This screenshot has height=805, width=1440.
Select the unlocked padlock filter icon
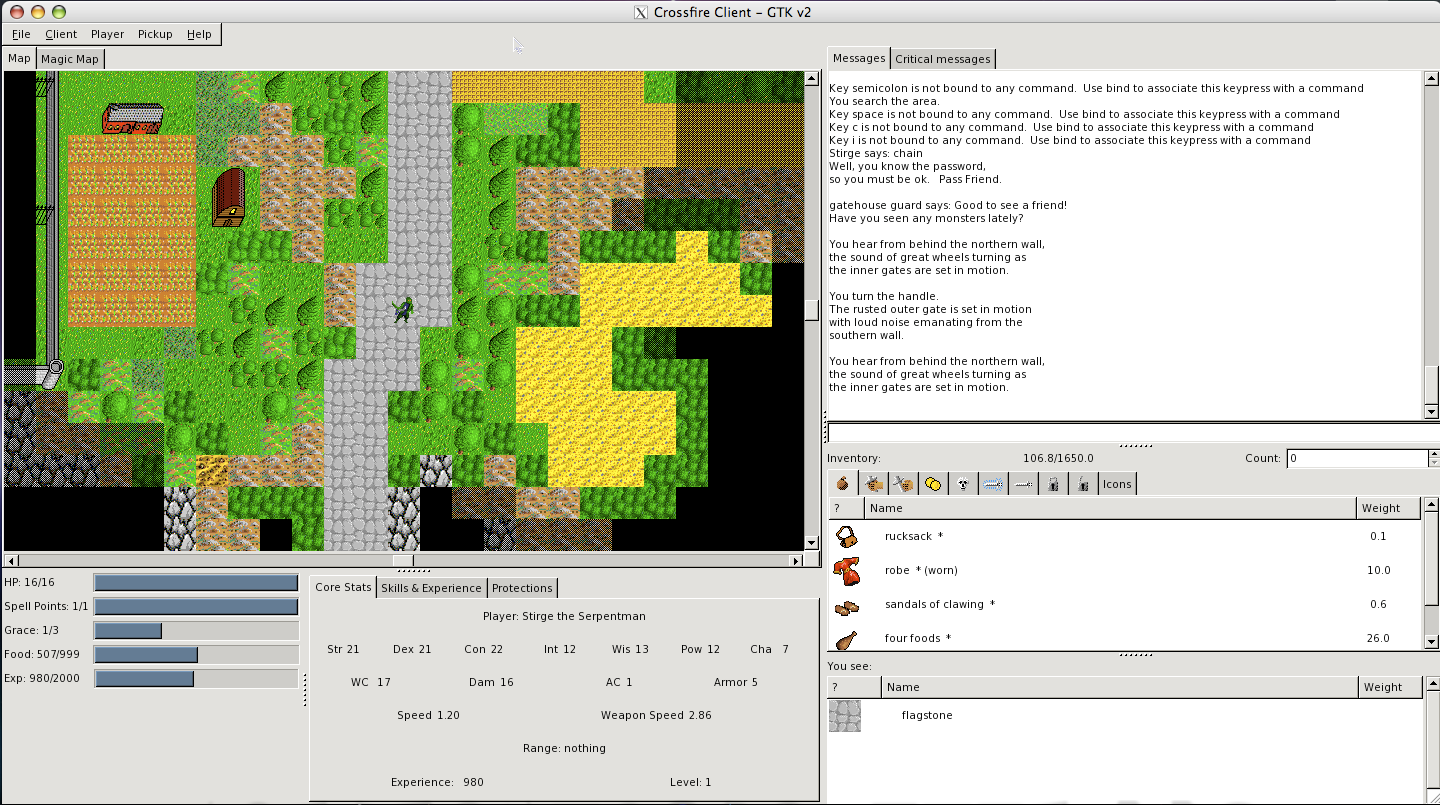pos(1083,483)
